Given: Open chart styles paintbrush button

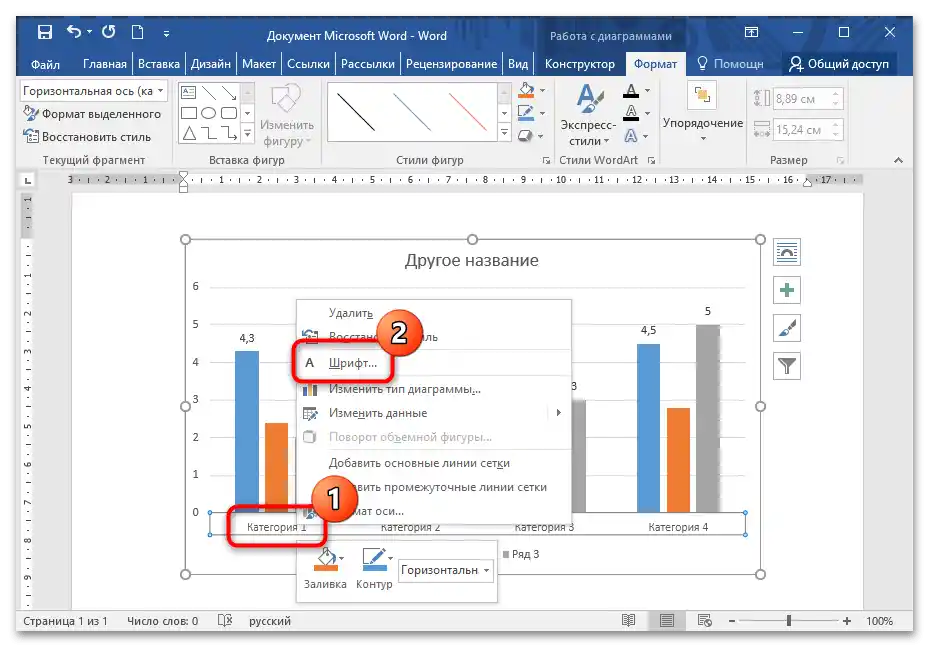Looking at the screenshot, I should [x=787, y=328].
